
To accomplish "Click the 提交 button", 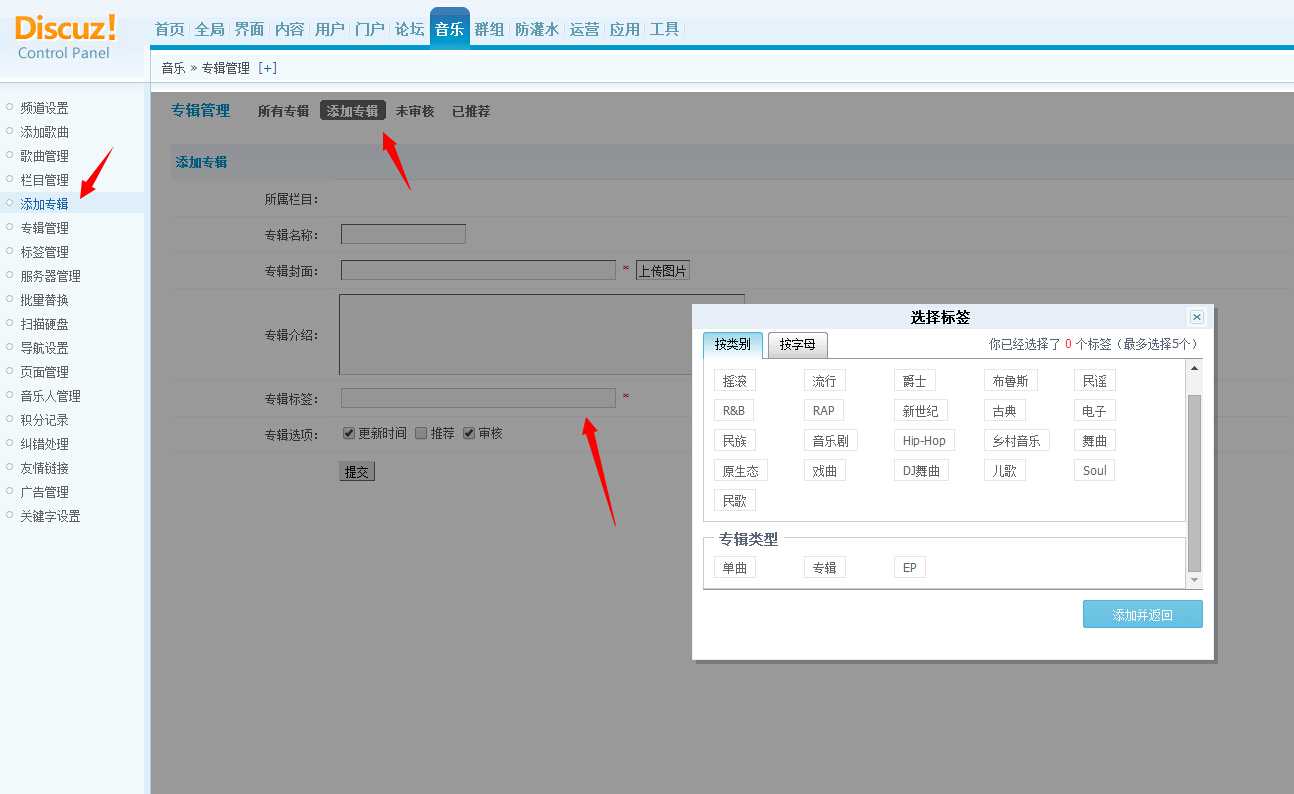I will (356, 472).
